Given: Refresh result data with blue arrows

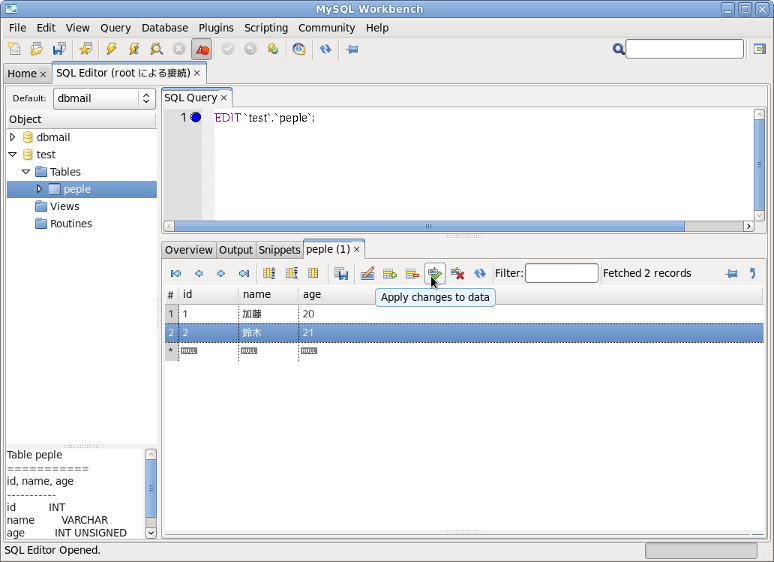Looking at the screenshot, I should click(x=480, y=273).
